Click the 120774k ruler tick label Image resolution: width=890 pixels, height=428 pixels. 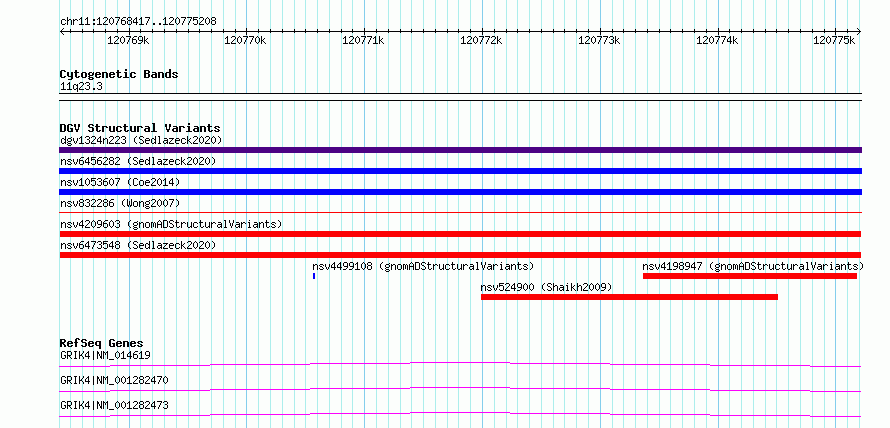717,40
